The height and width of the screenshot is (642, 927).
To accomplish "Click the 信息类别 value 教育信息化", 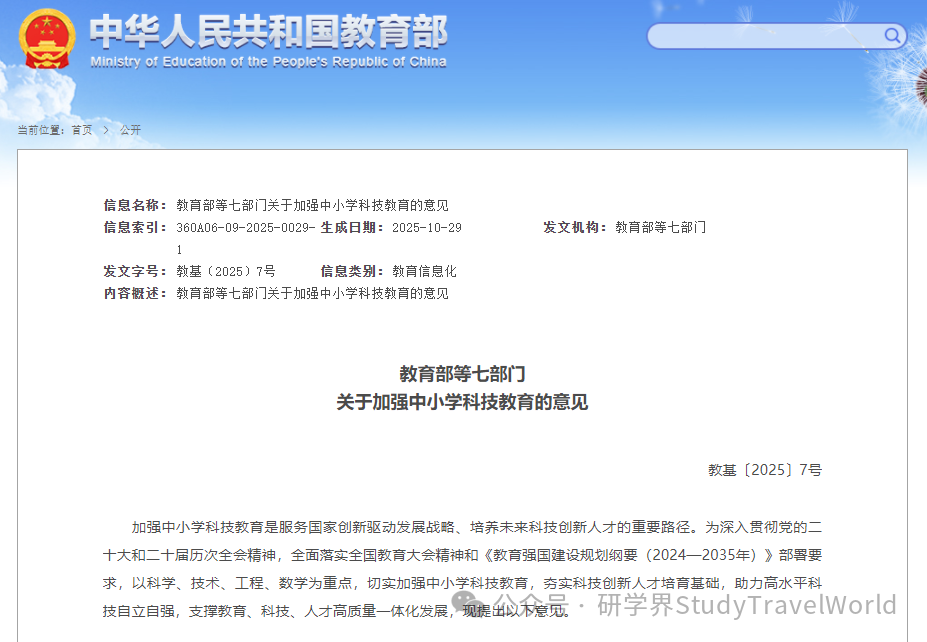I will [x=424, y=270].
